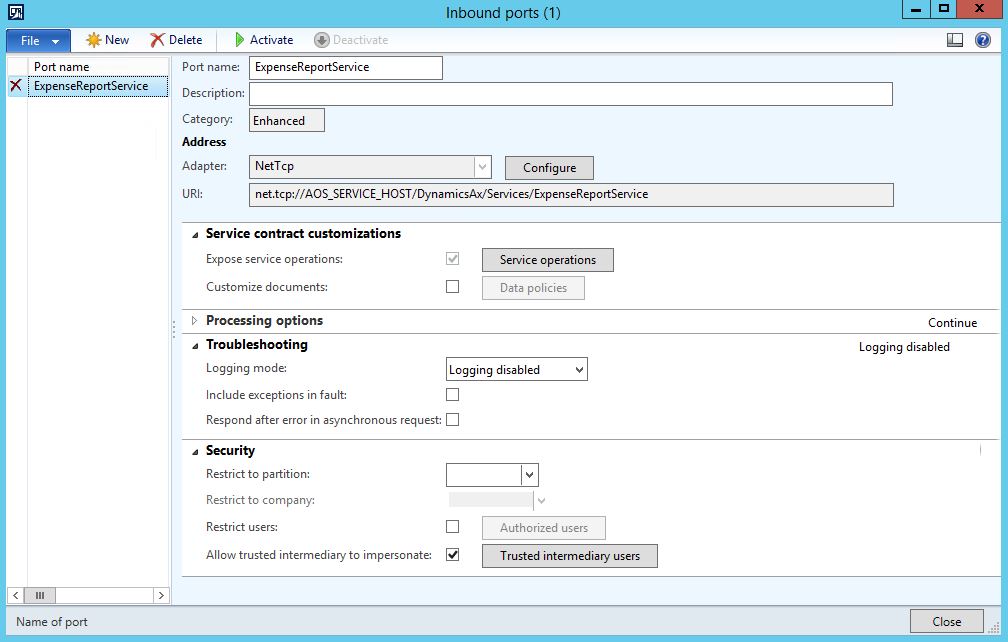Viewport: 1008px width, 642px height.
Task: Expand the Processing options section
Action: pyautogui.click(x=195, y=320)
